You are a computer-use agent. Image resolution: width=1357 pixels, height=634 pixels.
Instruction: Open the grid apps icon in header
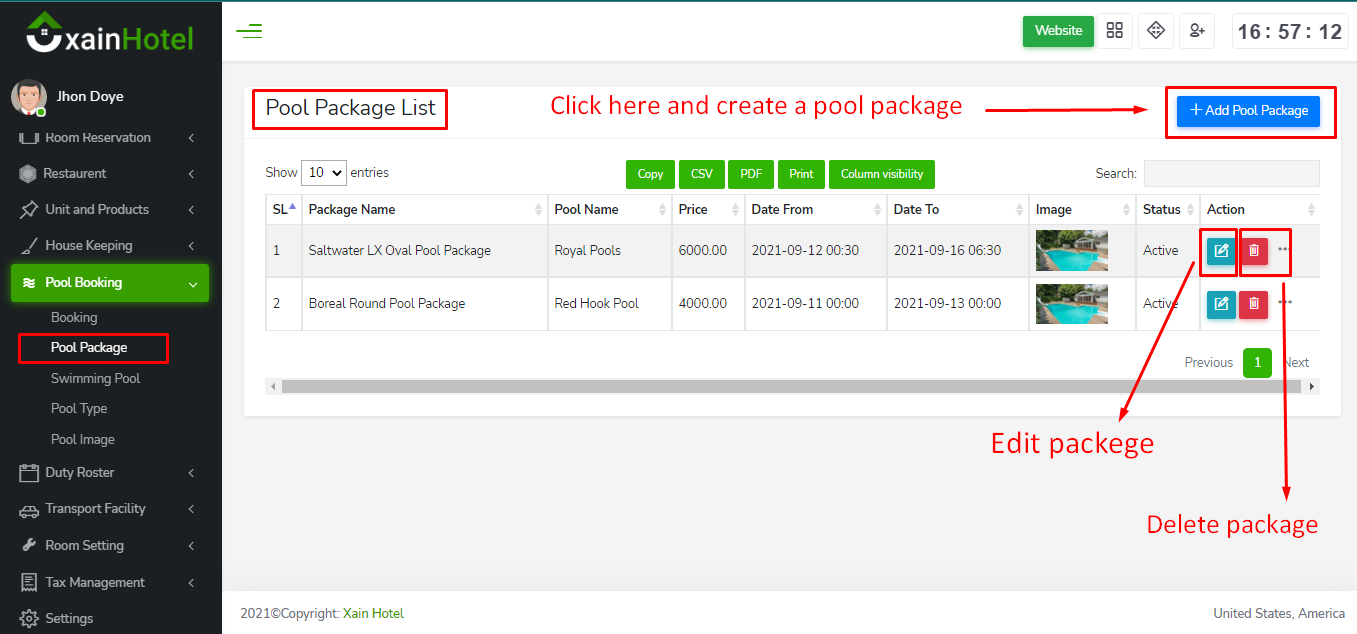[1115, 31]
